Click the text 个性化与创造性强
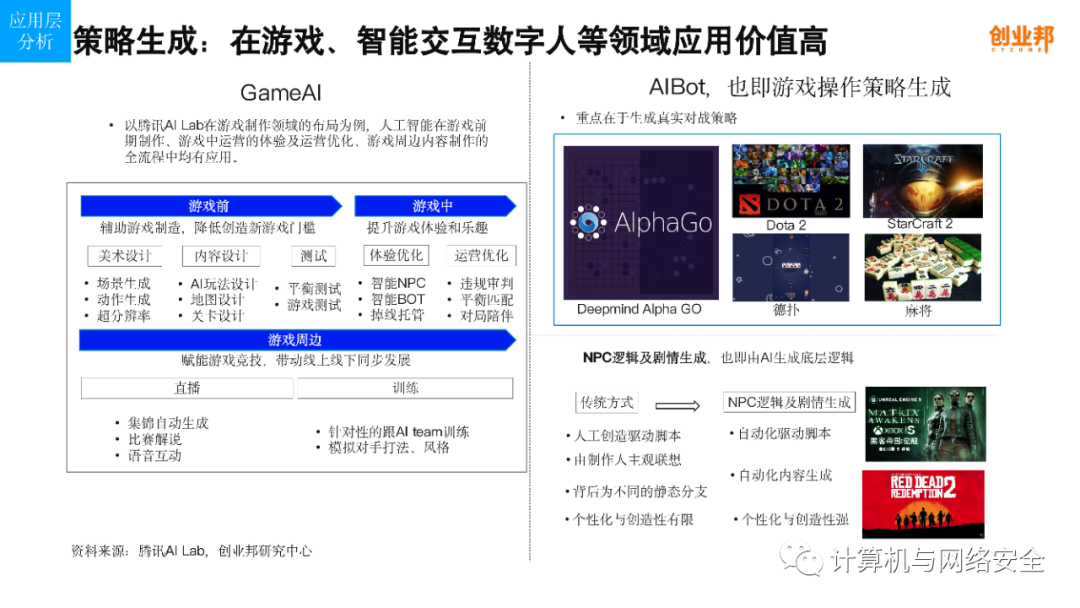 pos(796,520)
